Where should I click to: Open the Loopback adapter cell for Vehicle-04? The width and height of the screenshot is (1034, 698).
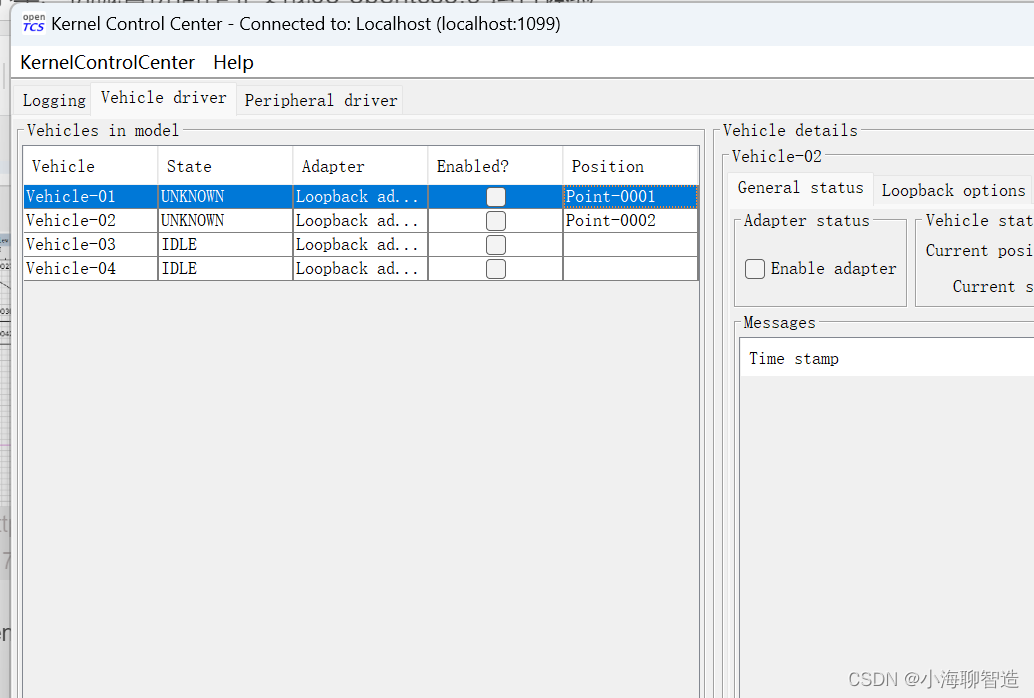coord(361,269)
